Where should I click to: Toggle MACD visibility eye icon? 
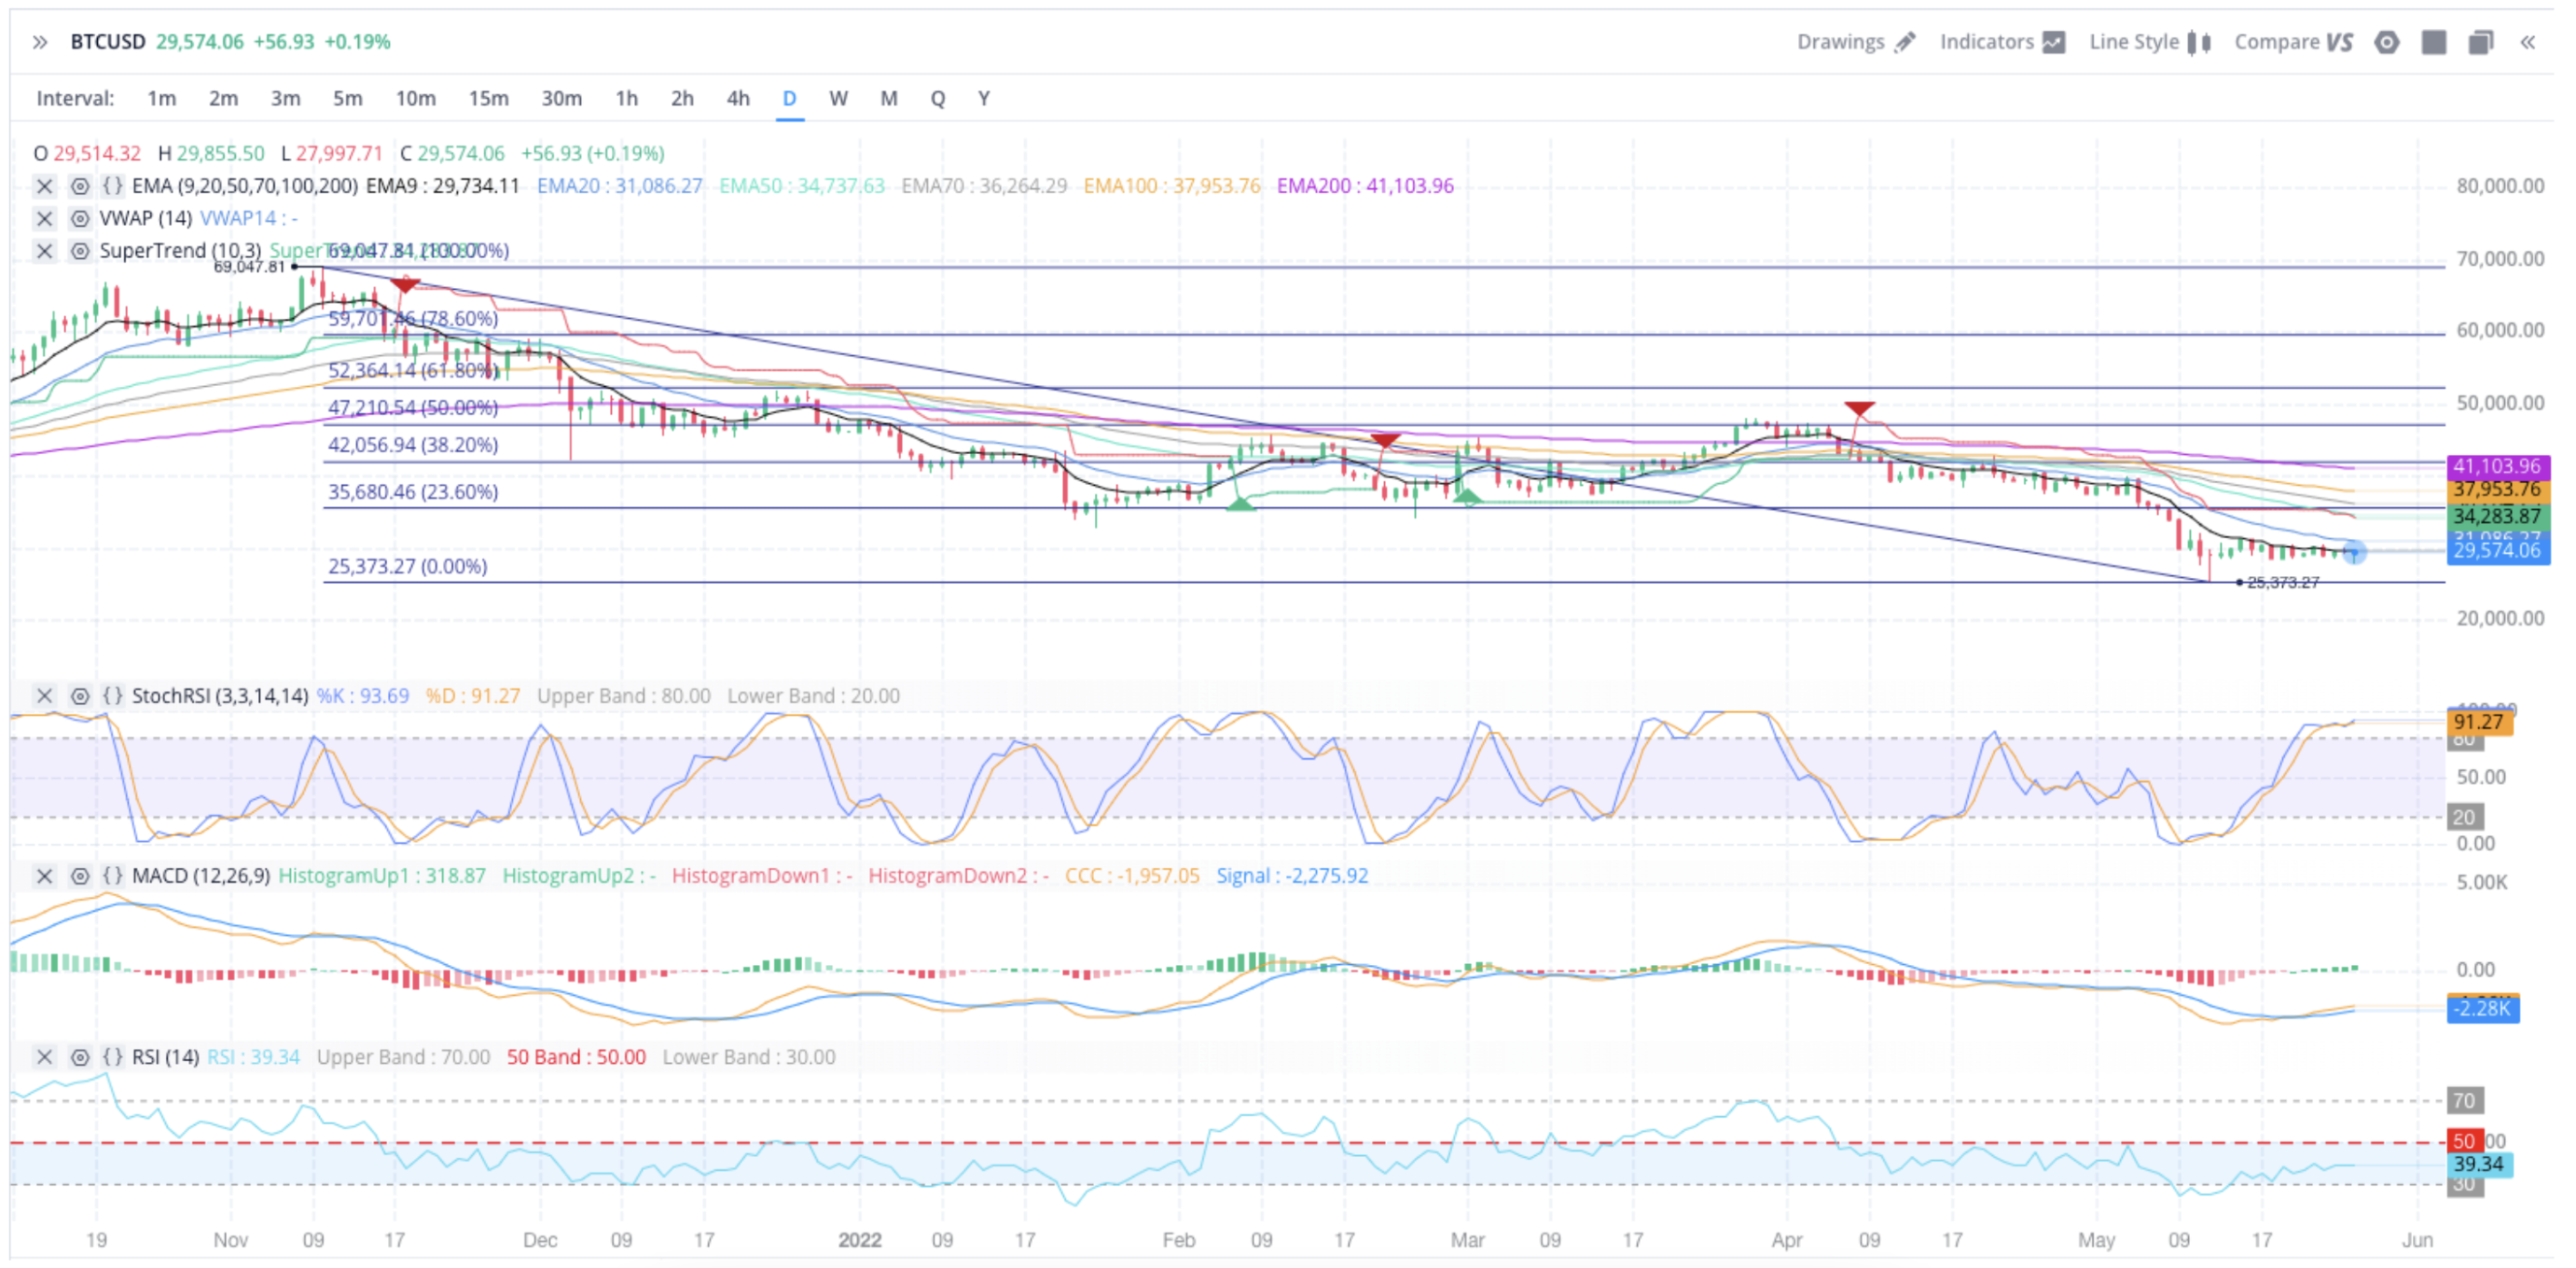pyautogui.click(x=80, y=876)
